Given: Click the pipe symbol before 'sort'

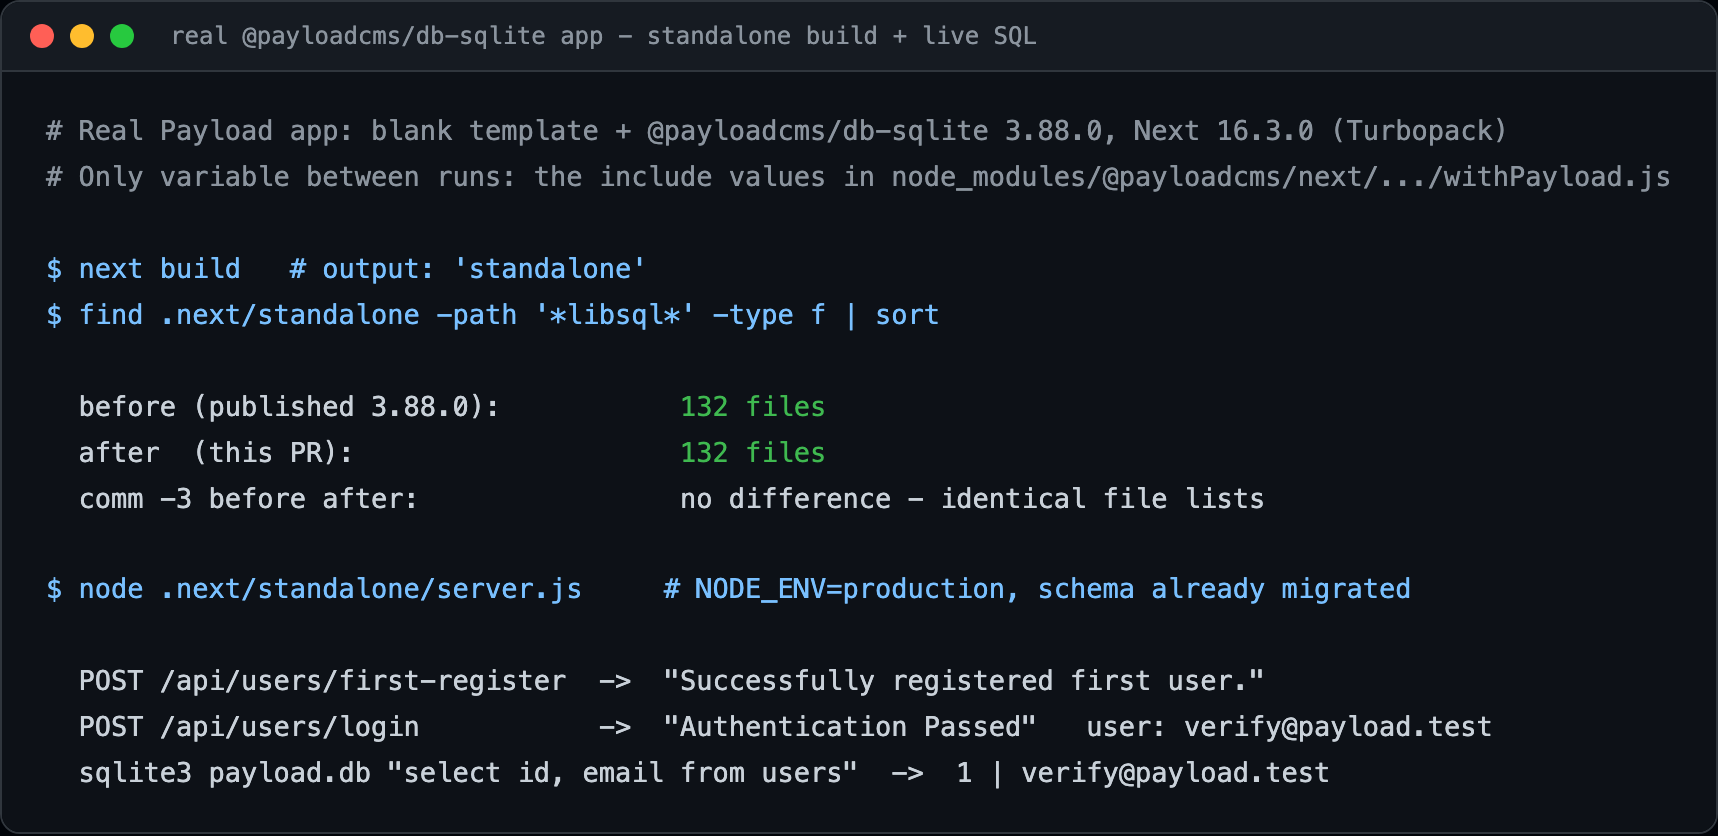Looking at the screenshot, I should coord(851,315).
